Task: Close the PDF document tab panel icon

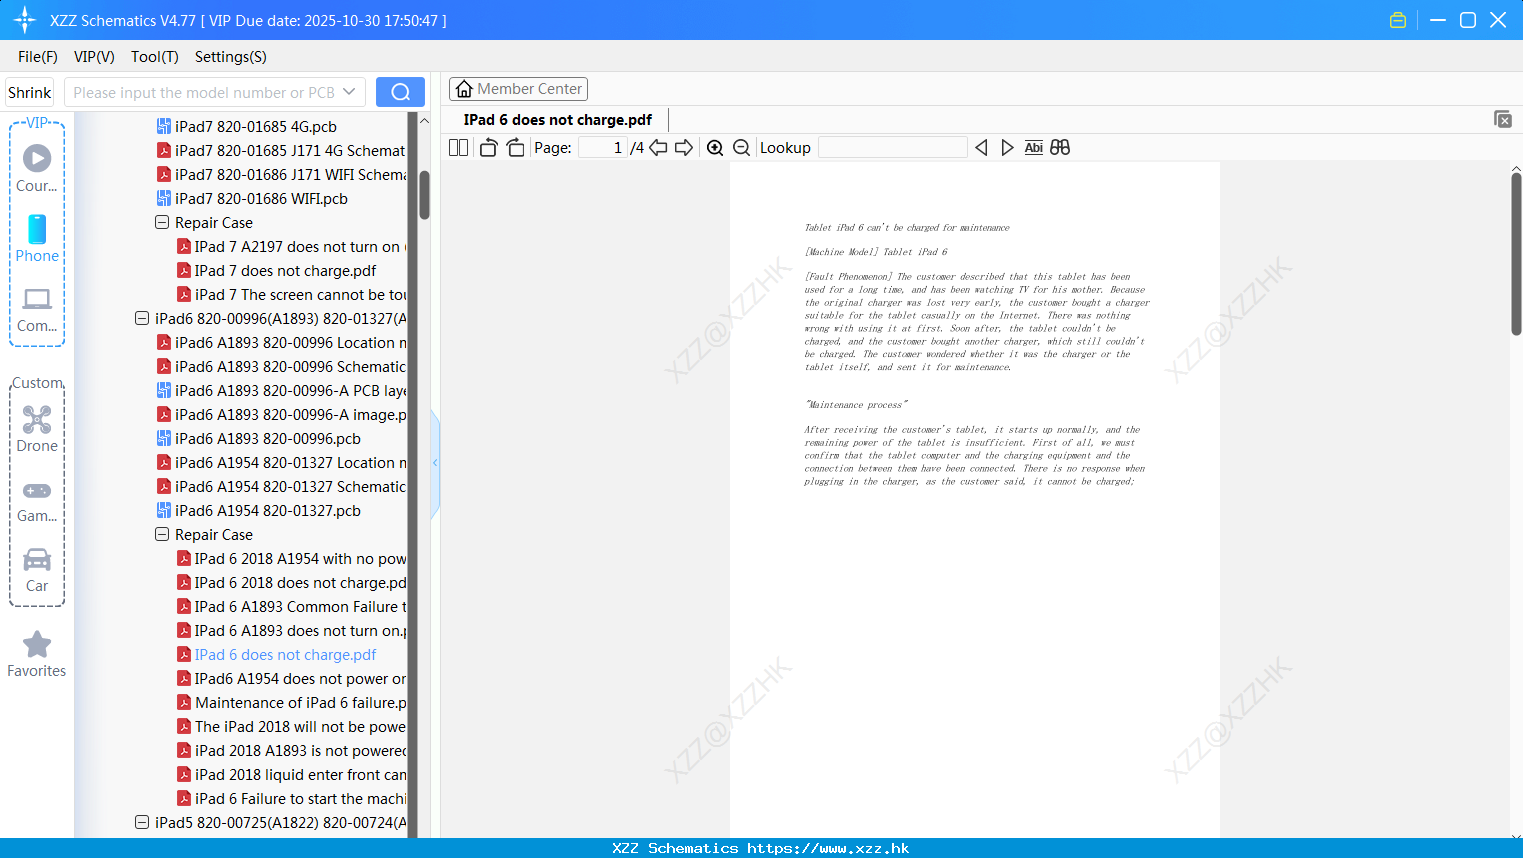Action: pos(1503,119)
